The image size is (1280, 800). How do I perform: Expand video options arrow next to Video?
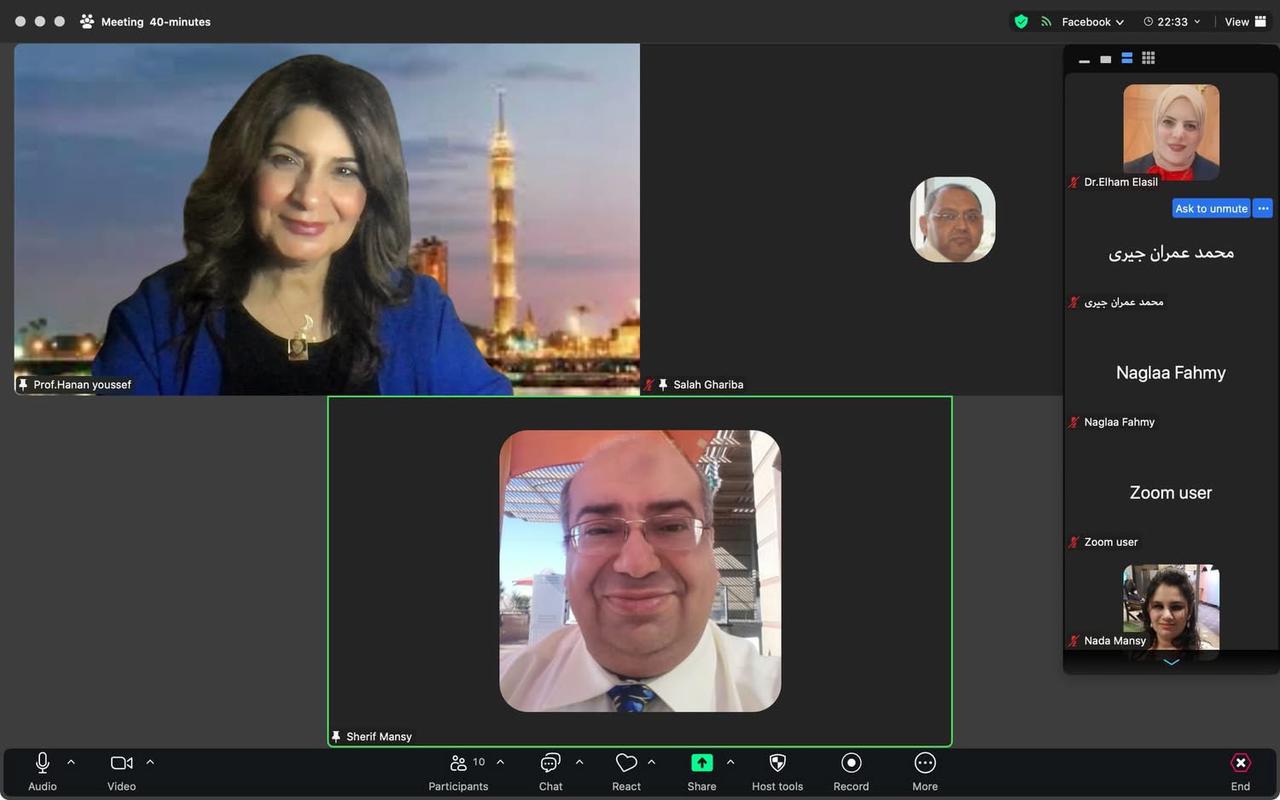pyautogui.click(x=150, y=762)
